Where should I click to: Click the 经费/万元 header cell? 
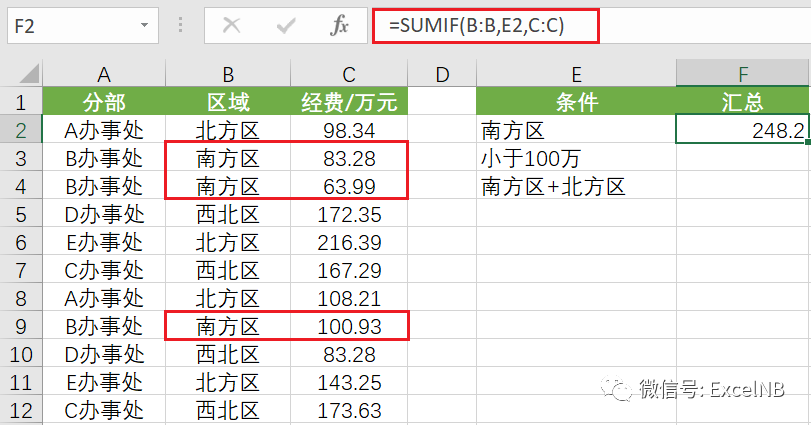349,101
